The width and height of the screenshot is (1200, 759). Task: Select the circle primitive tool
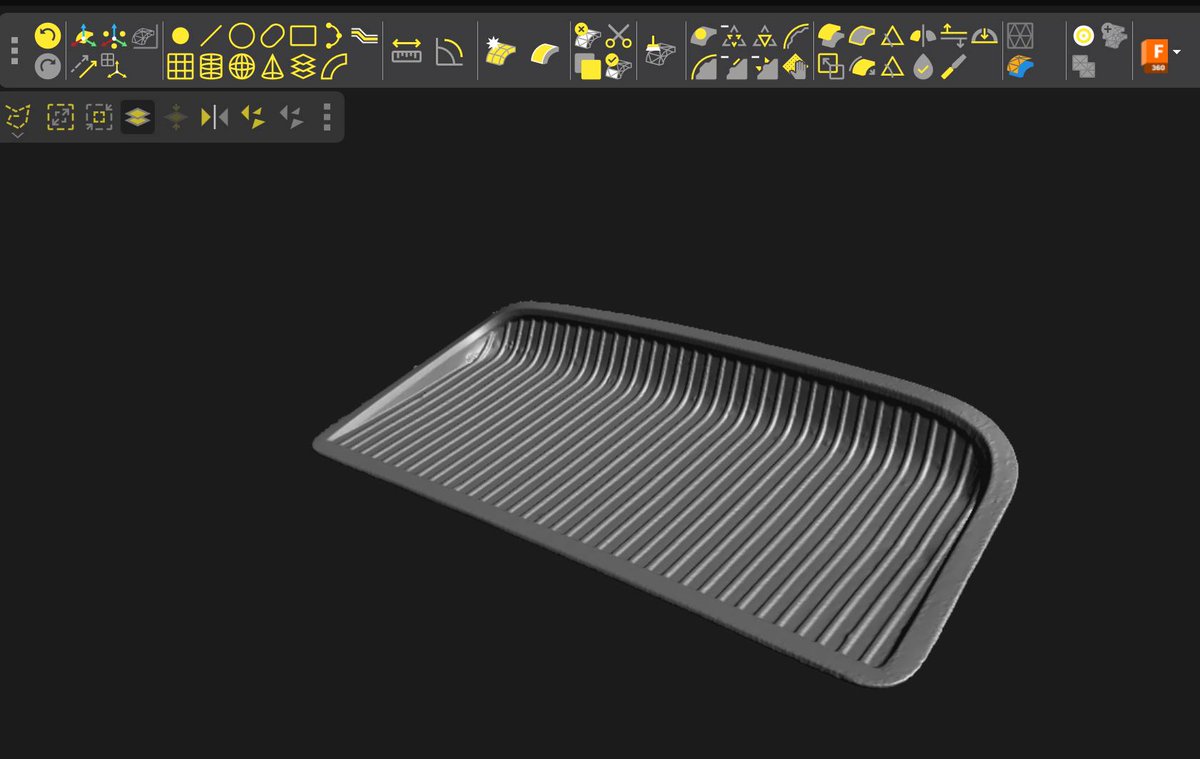click(x=243, y=38)
